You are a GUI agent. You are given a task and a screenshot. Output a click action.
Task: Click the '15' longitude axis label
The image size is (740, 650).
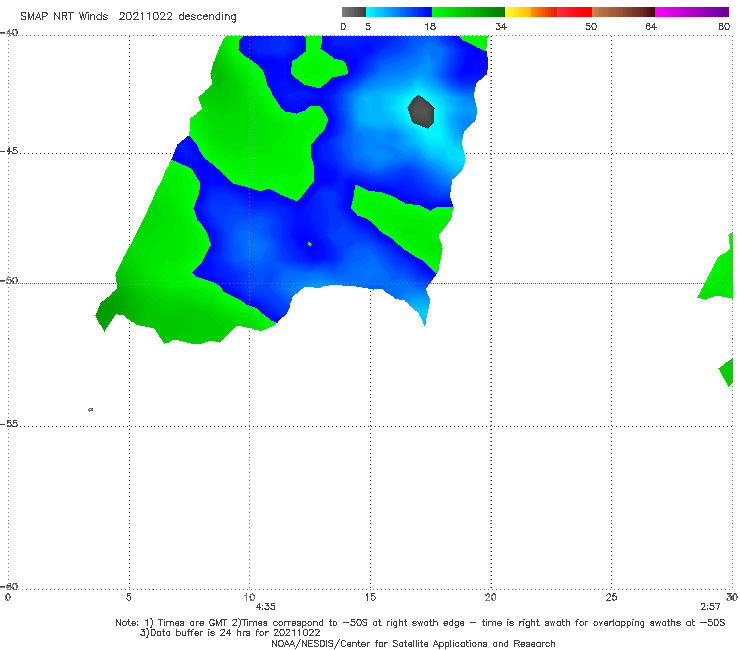370,597
